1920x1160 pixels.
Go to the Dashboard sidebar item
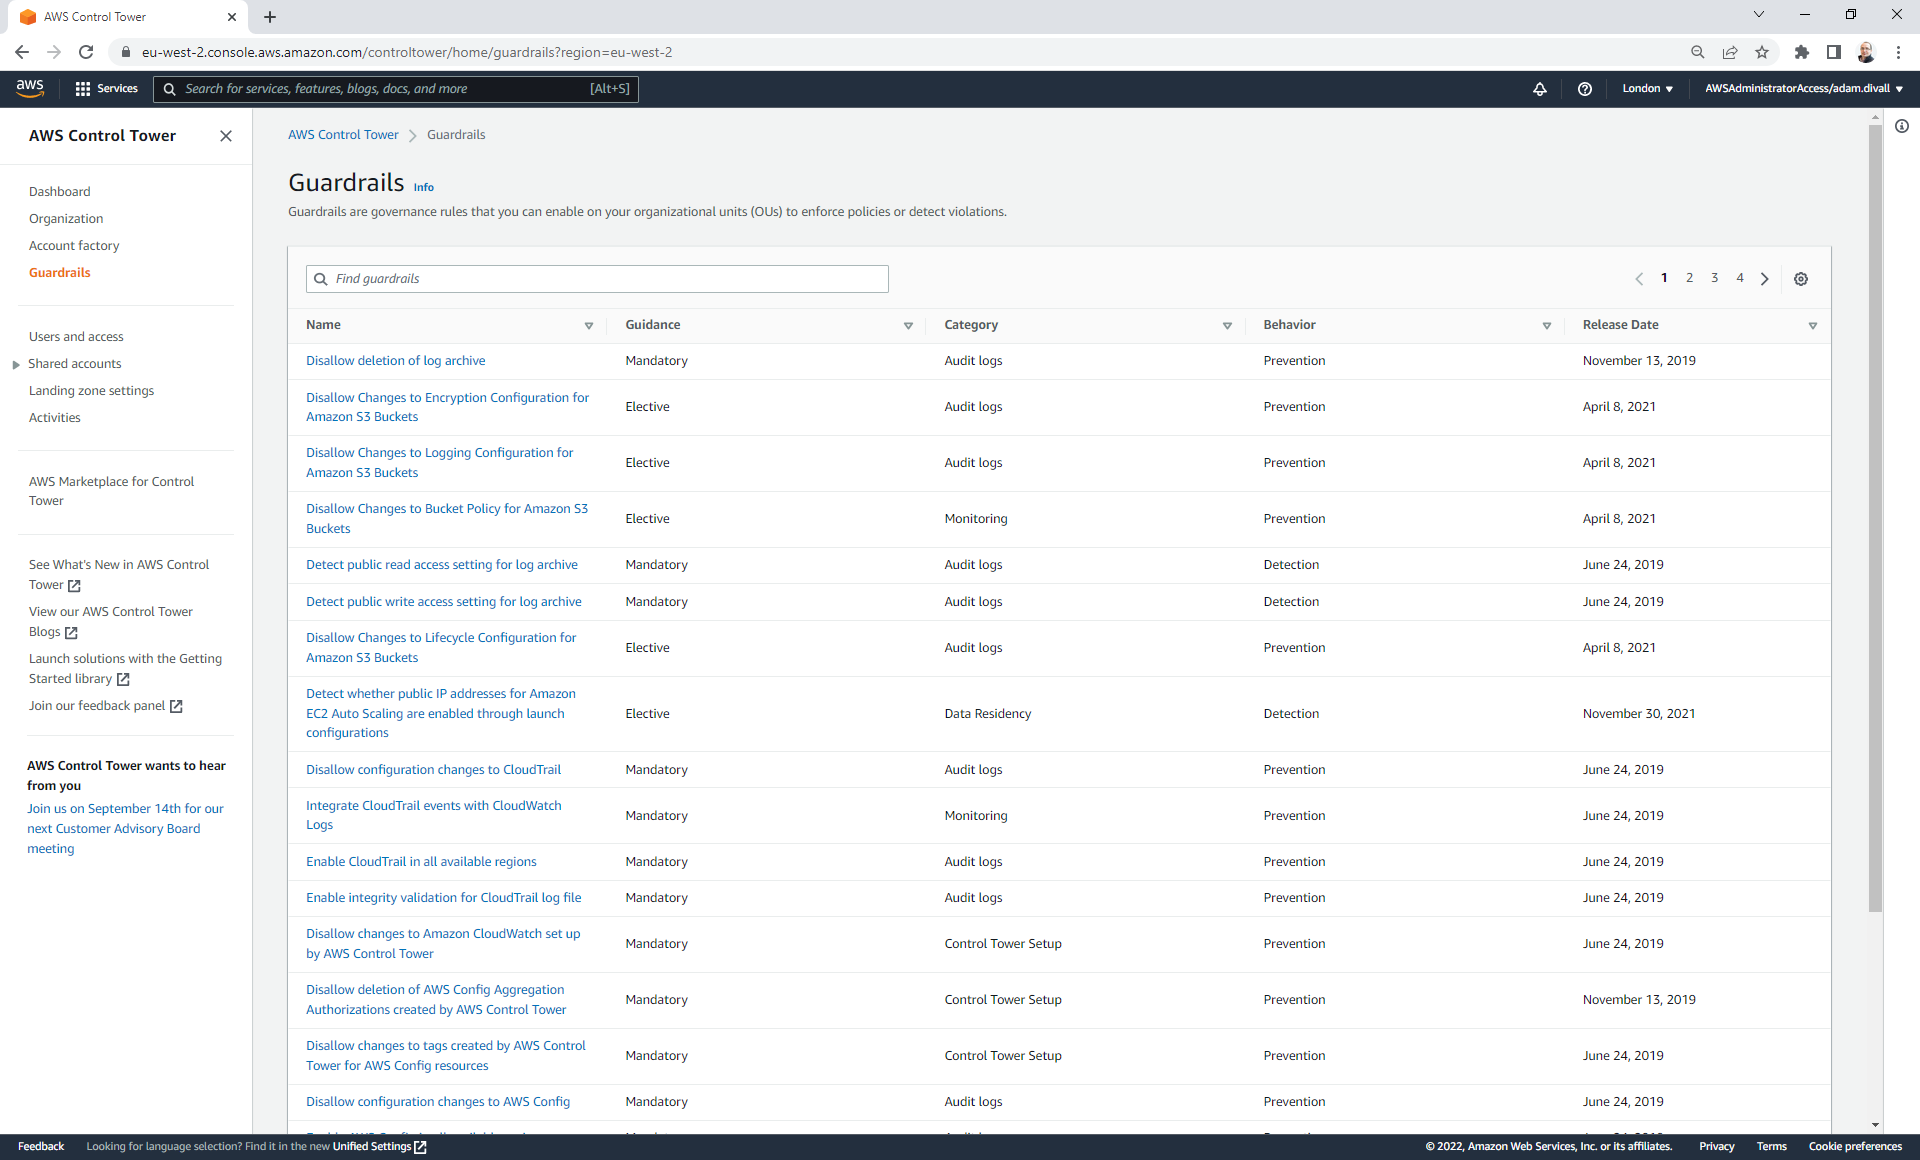click(59, 191)
